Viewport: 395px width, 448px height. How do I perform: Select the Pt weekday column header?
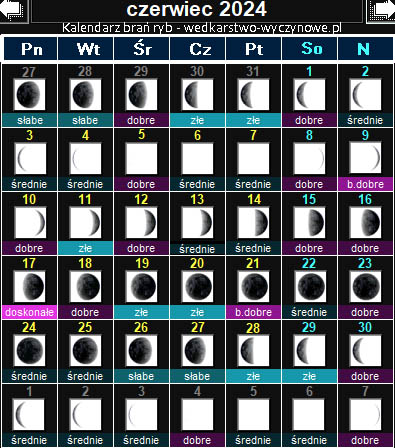[x=254, y=49]
